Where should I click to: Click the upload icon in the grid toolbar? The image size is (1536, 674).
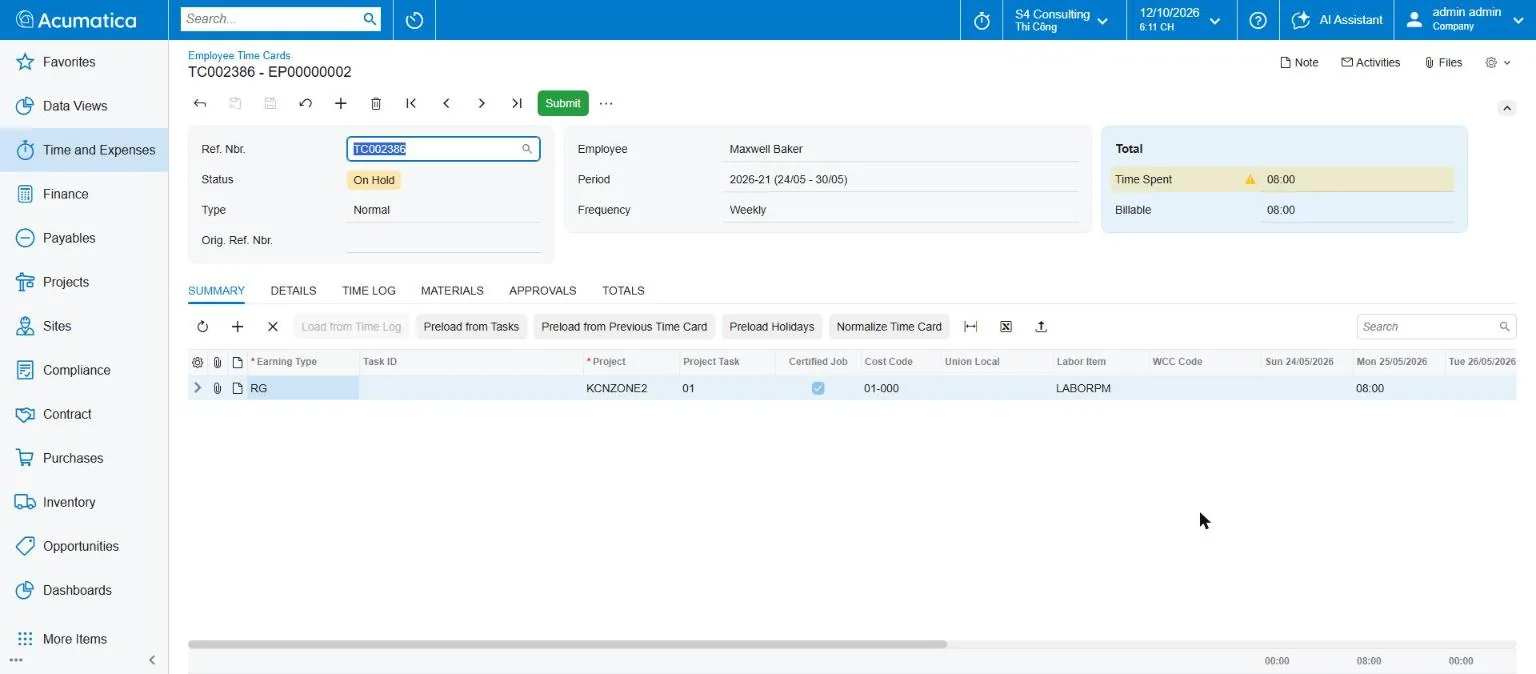pyautogui.click(x=1041, y=327)
